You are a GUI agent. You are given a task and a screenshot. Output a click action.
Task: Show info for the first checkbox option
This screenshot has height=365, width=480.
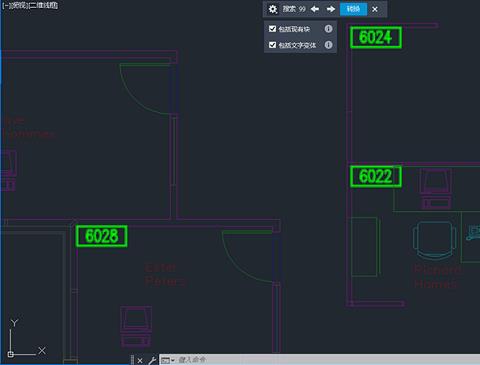coord(328,29)
